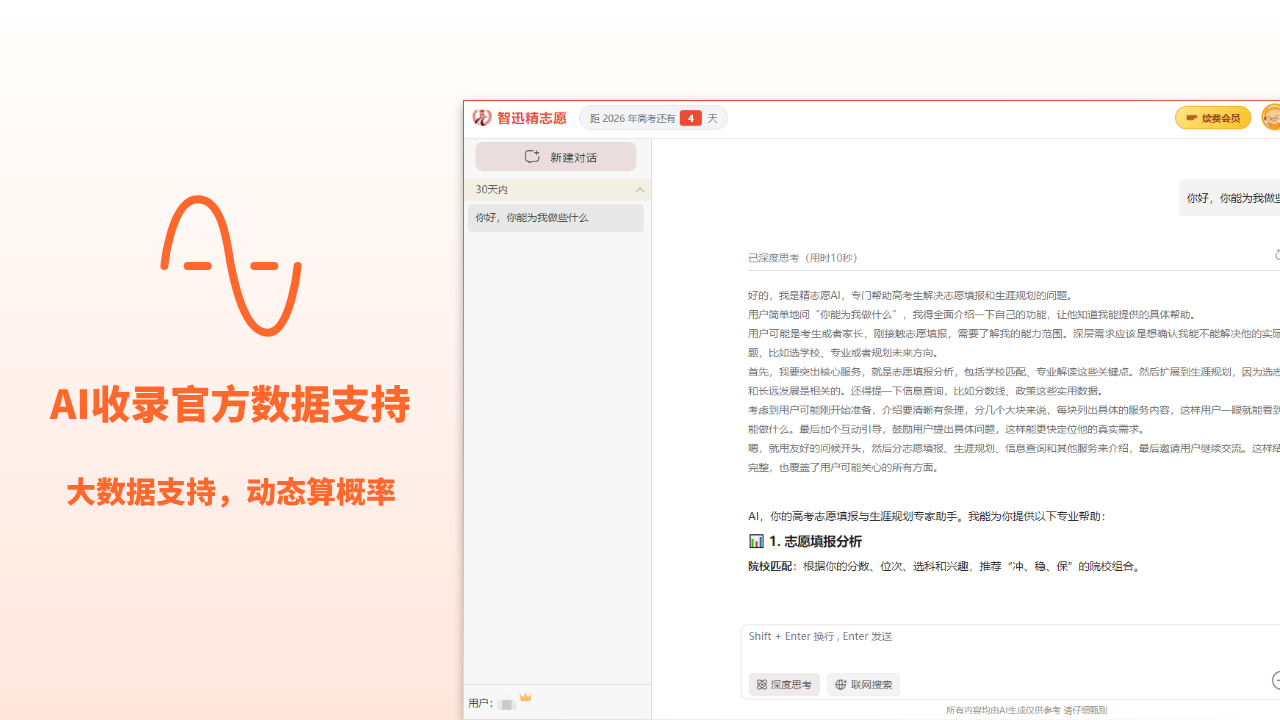This screenshot has height=720, width=1280.
Task: Open the user avatar in the header
Action: [x=1271, y=118]
